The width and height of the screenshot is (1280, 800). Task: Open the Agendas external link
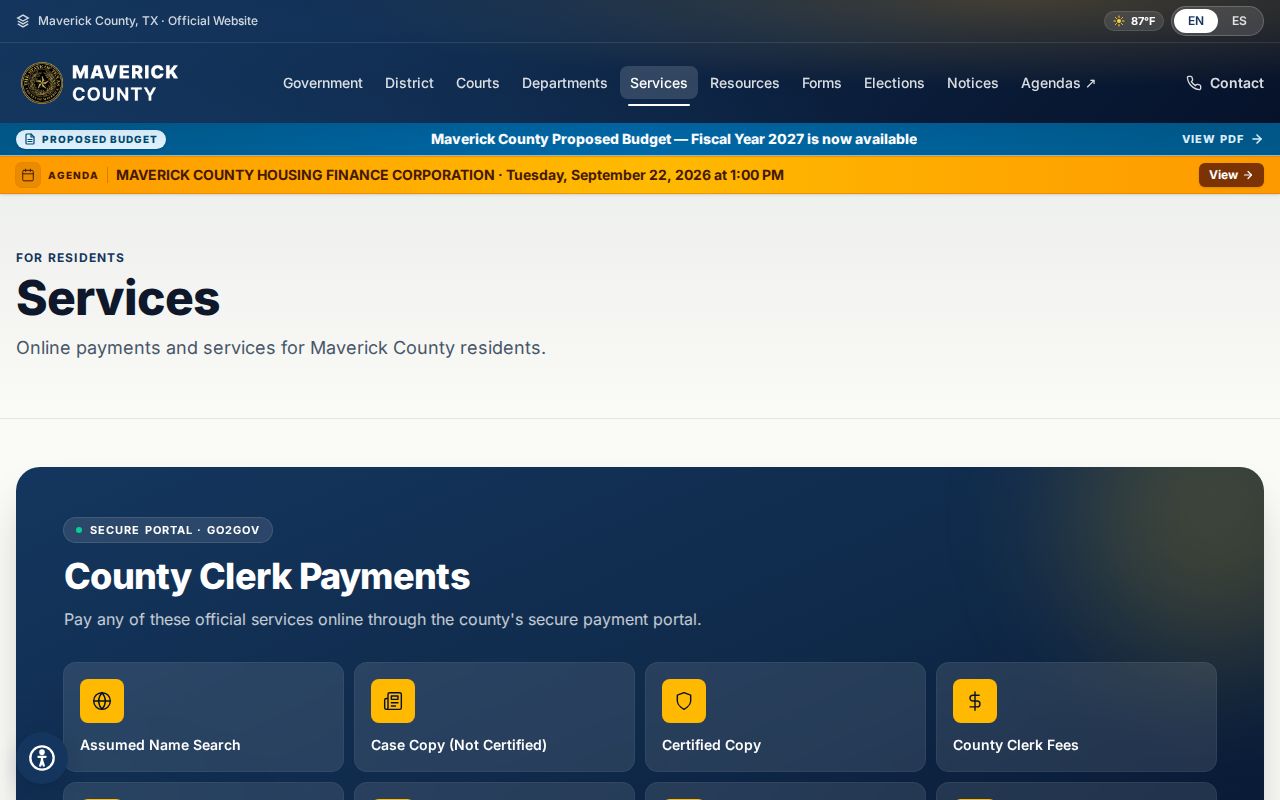pyautogui.click(x=1058, y=83)
